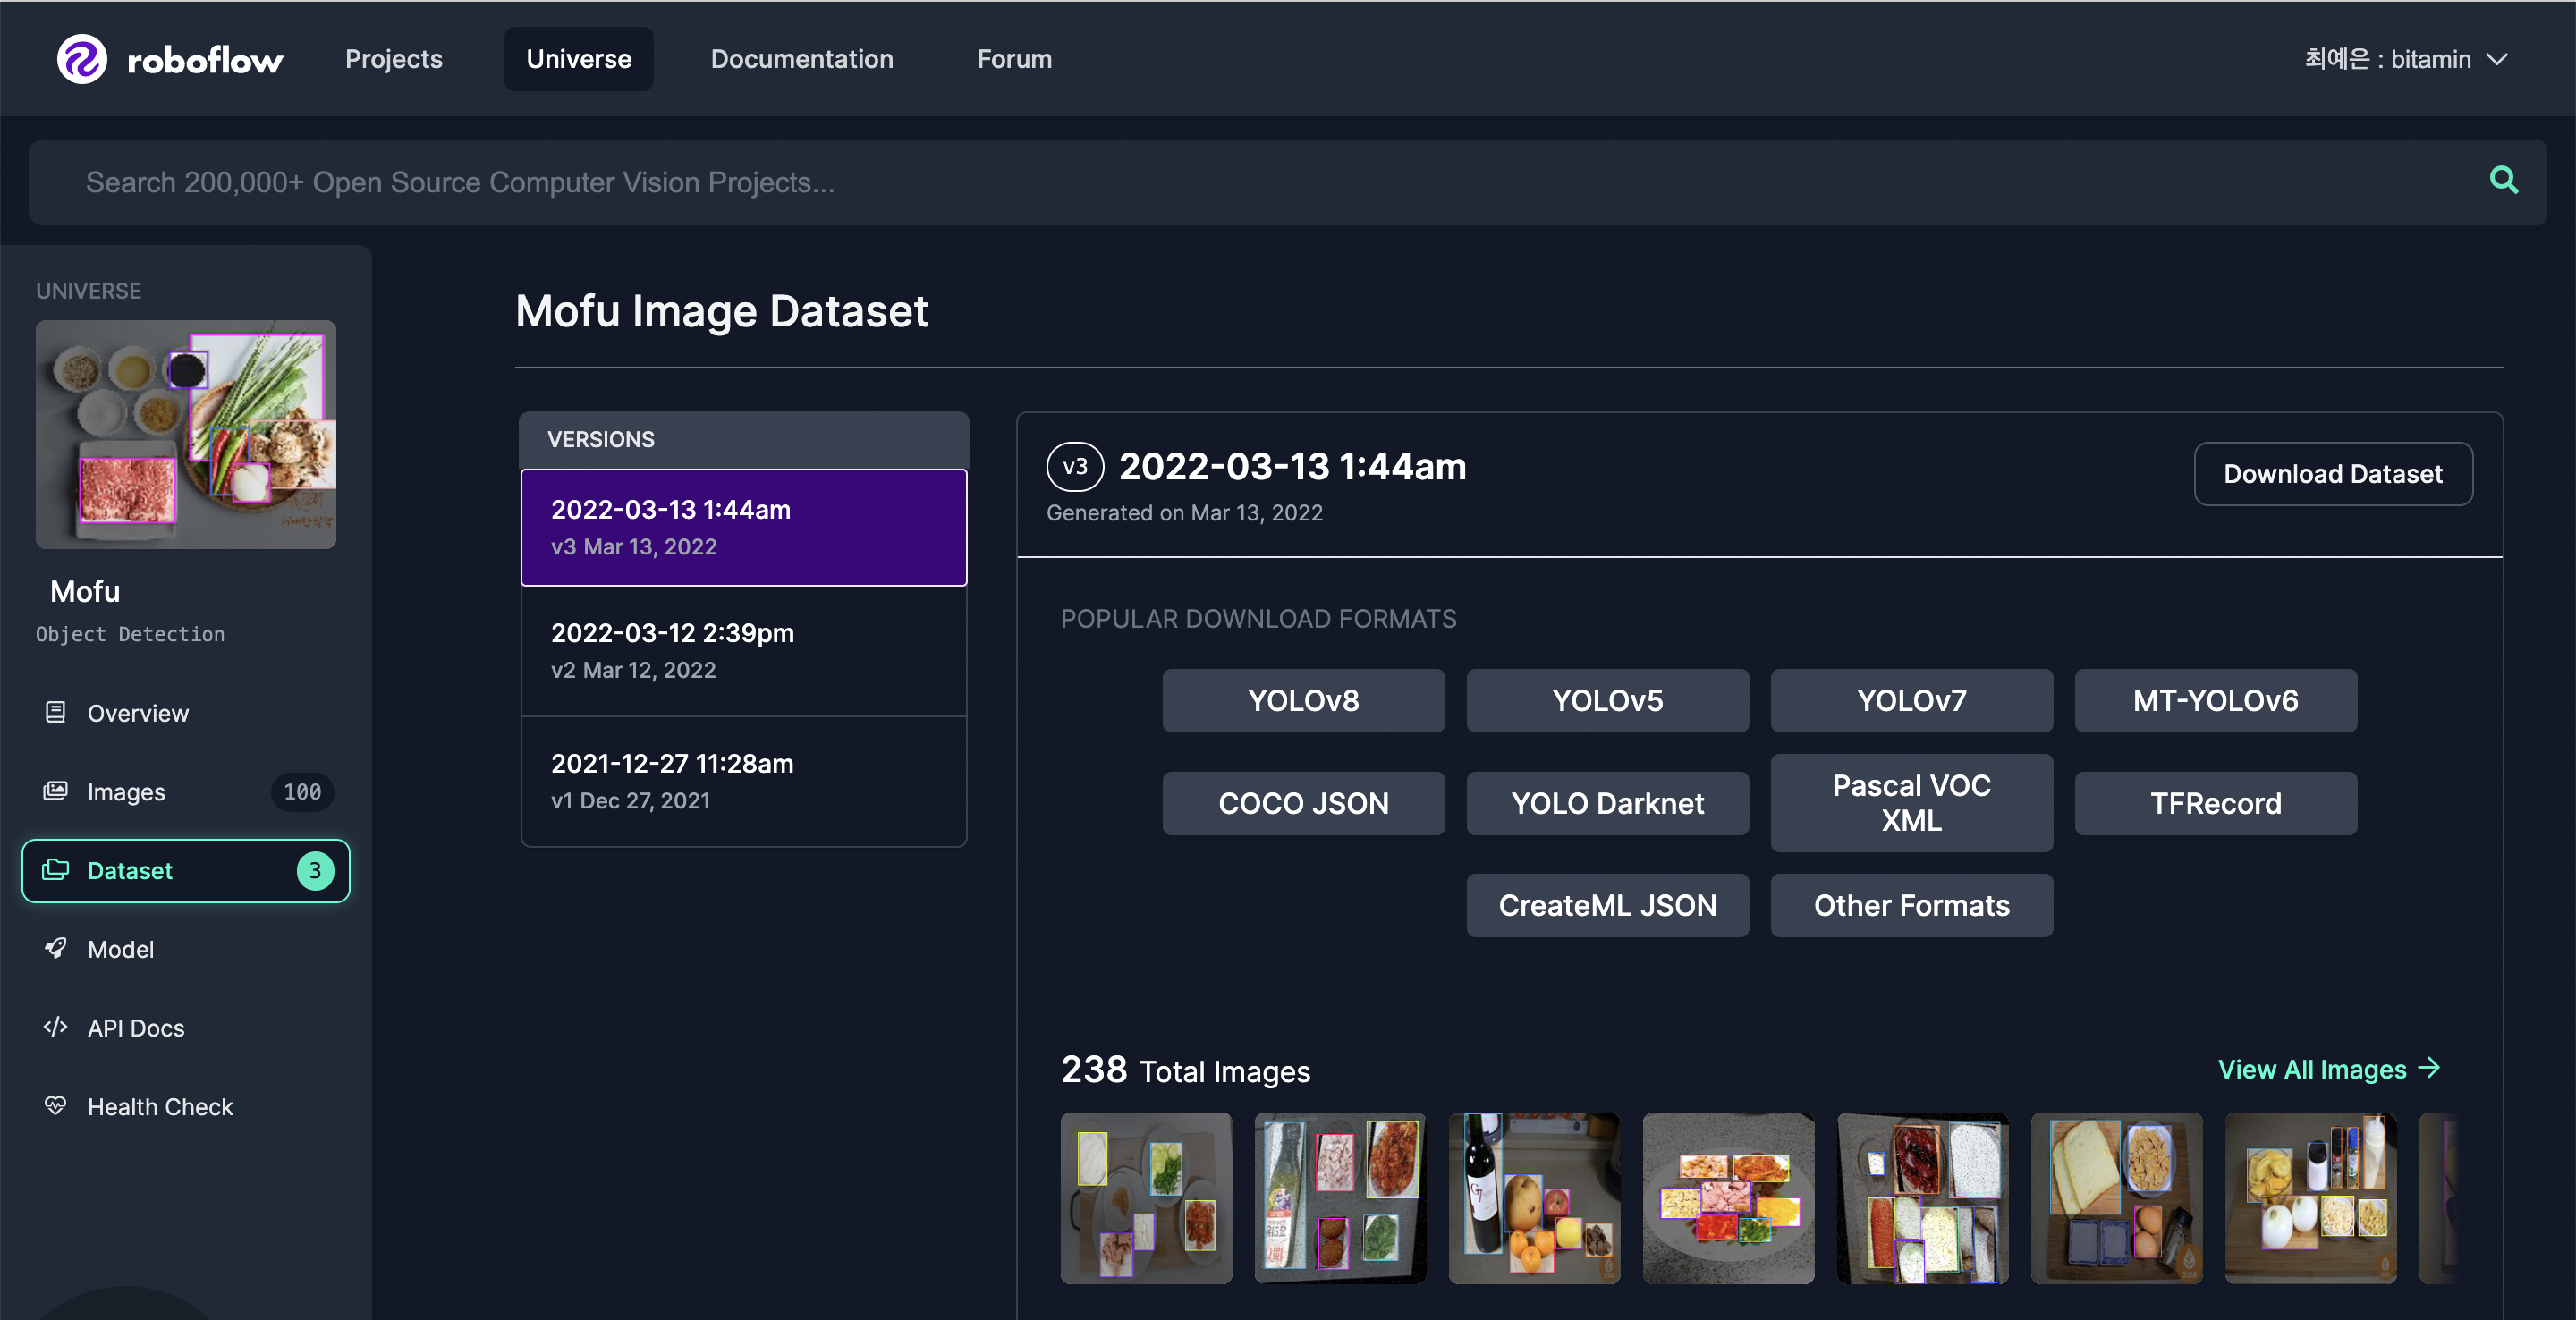Viewport: 2576px width, 1320px height.
Task: Click the Roboflow logo icon
Action: click(81, 59)
